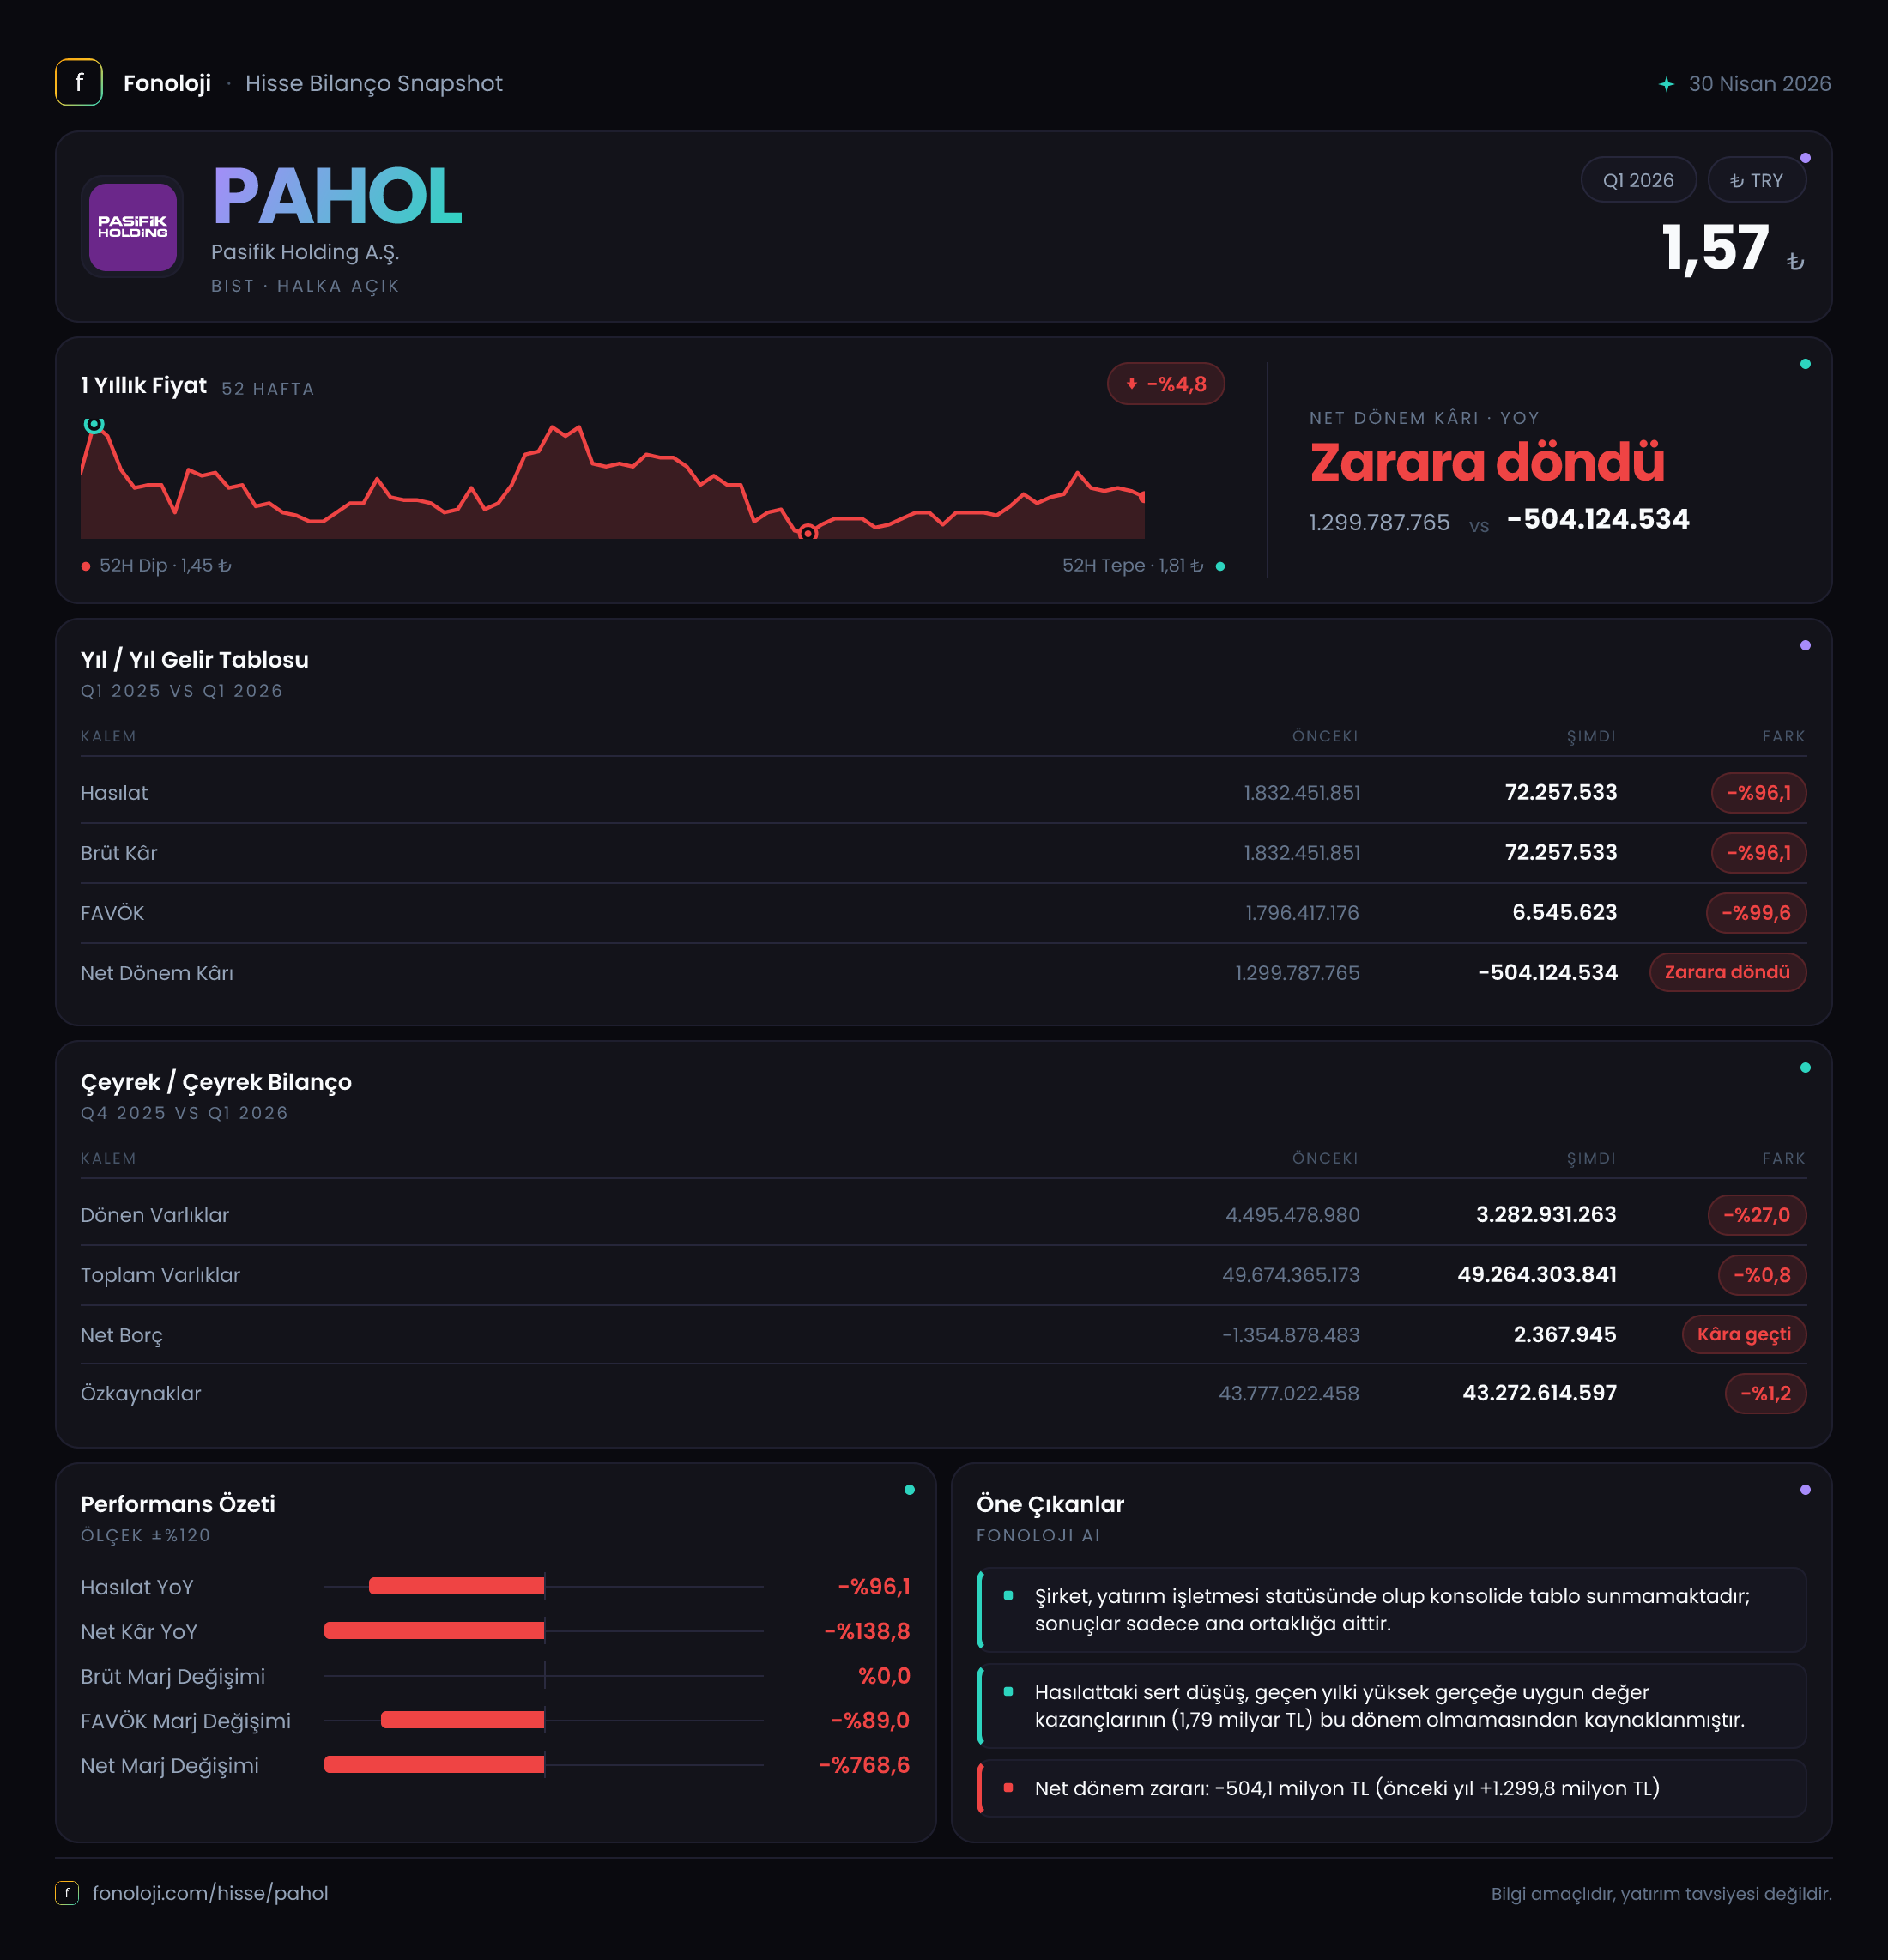Screen dimensions: 1888x1960
Task: Click the Pasifik Holding company logo
Action: (x=132, y=227)
